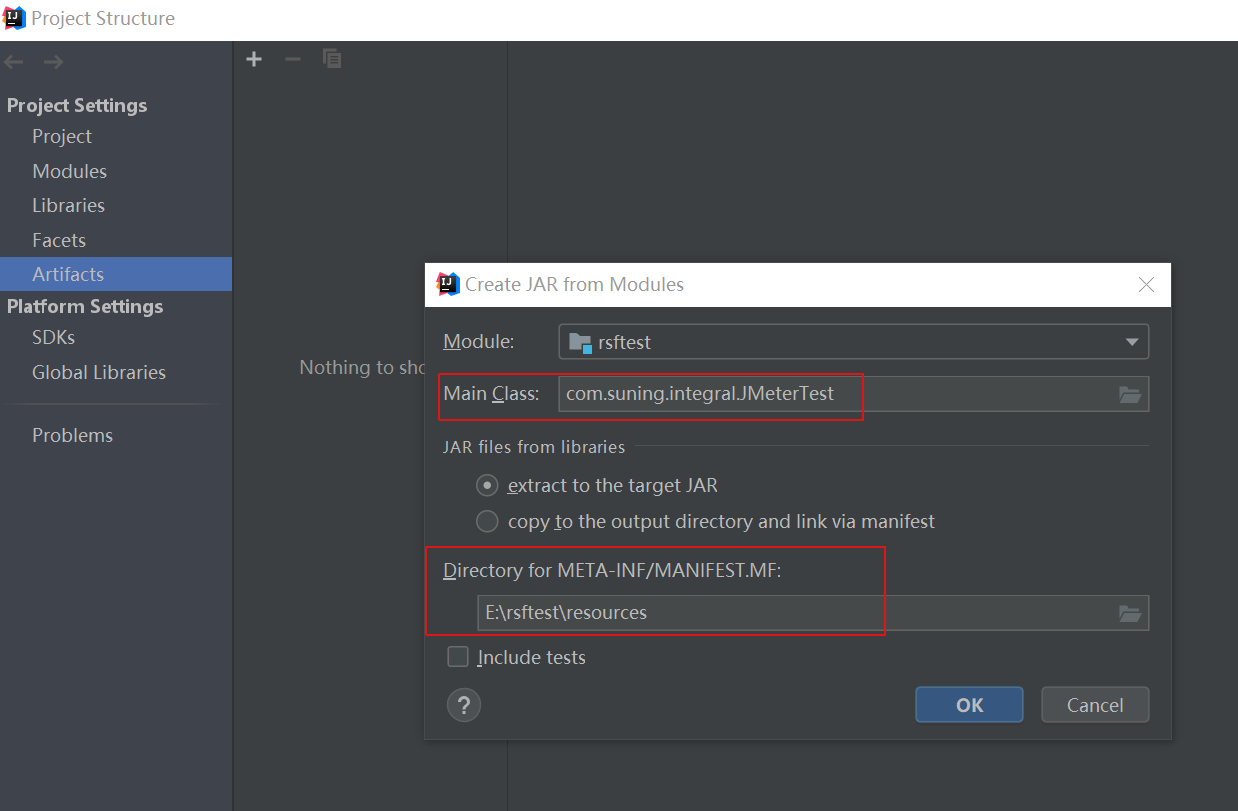Open the SDKs section under Platform Settings

[53, 337]
